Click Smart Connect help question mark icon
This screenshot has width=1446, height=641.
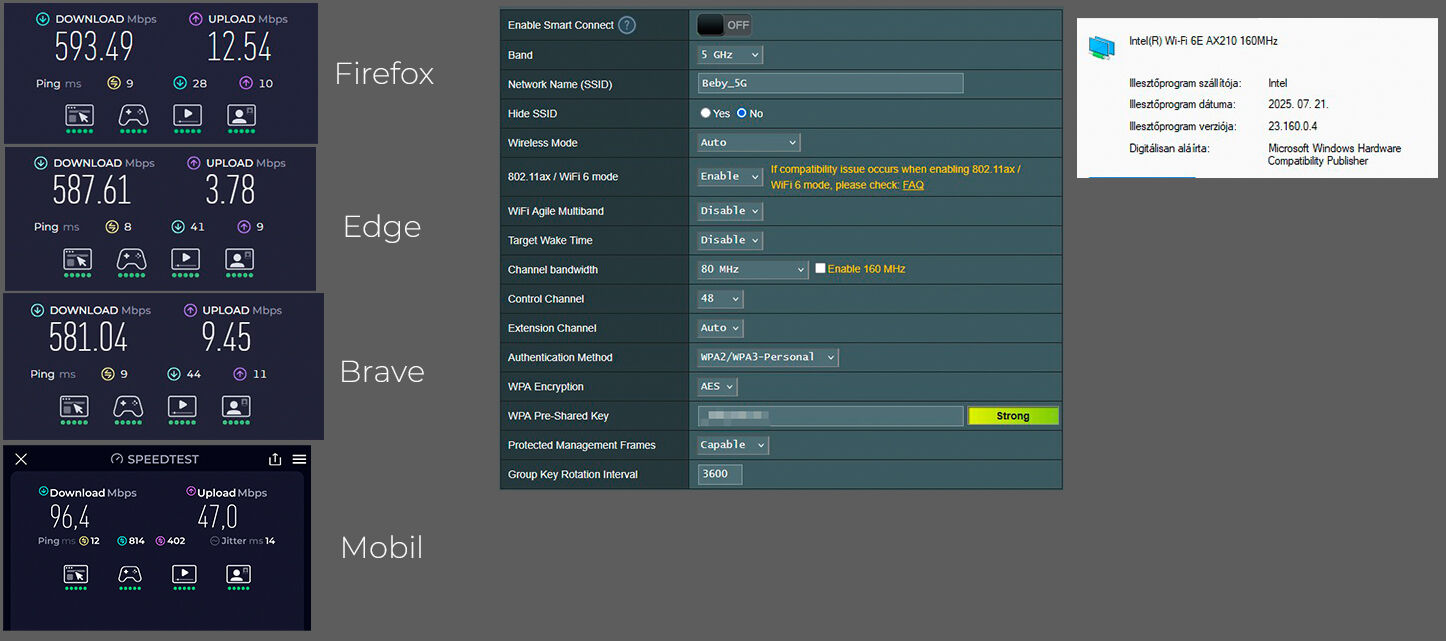coord(627,25)
